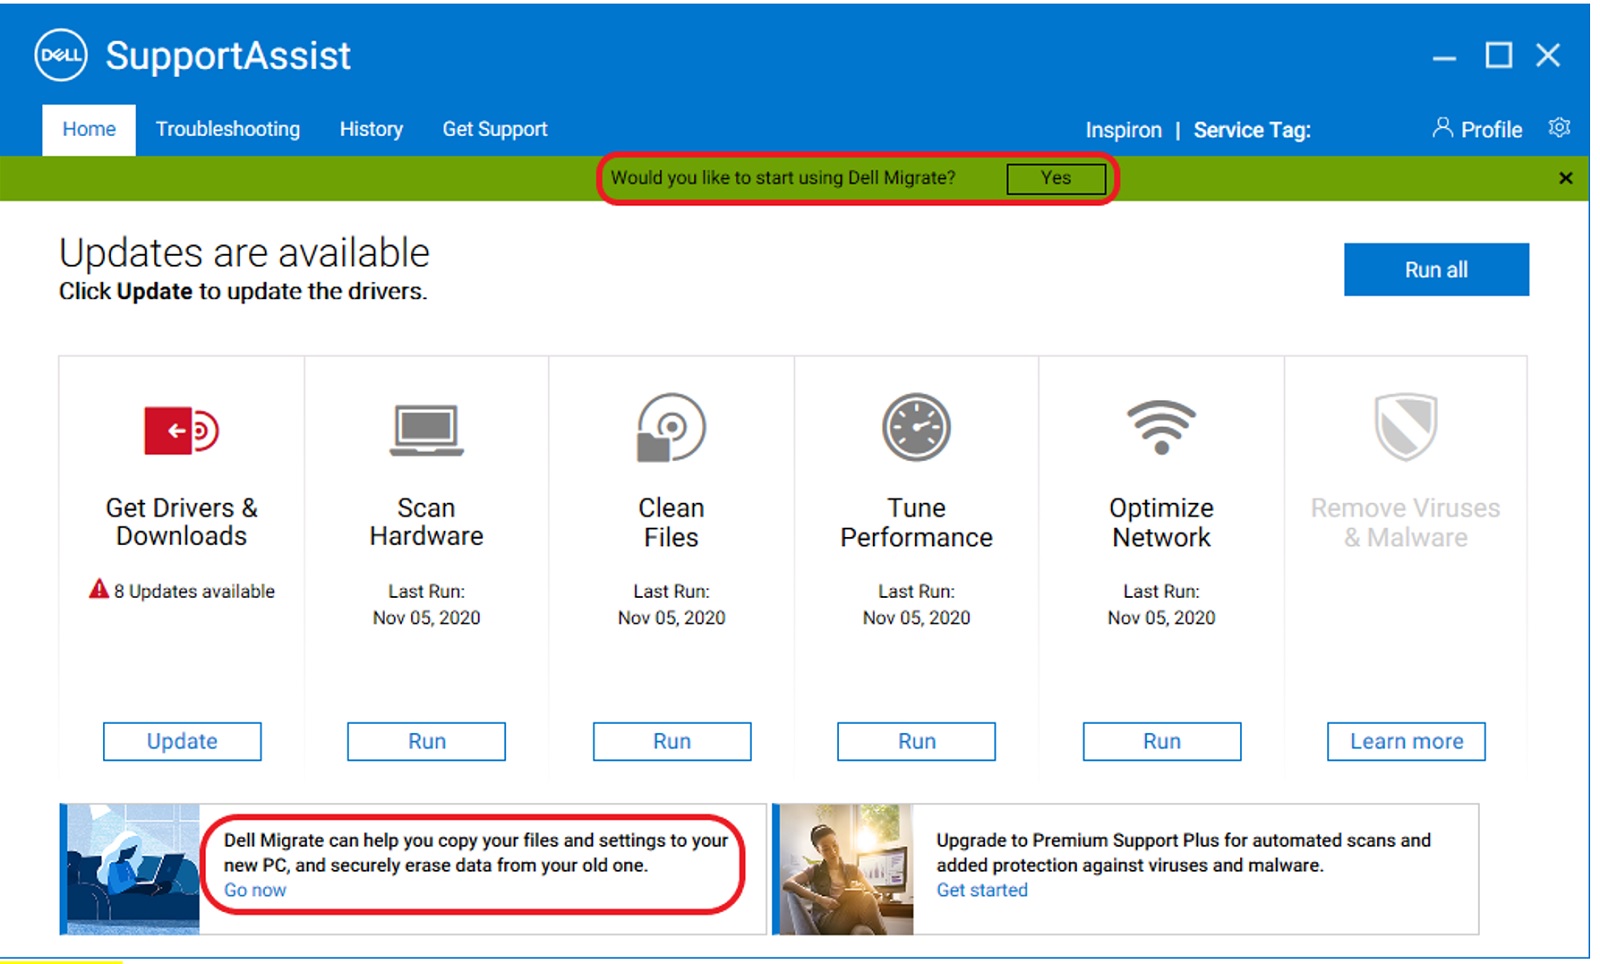Click the Optimize Network Wi-Fi icon
The image size is (1600, 964).
tap(1161, 427)
